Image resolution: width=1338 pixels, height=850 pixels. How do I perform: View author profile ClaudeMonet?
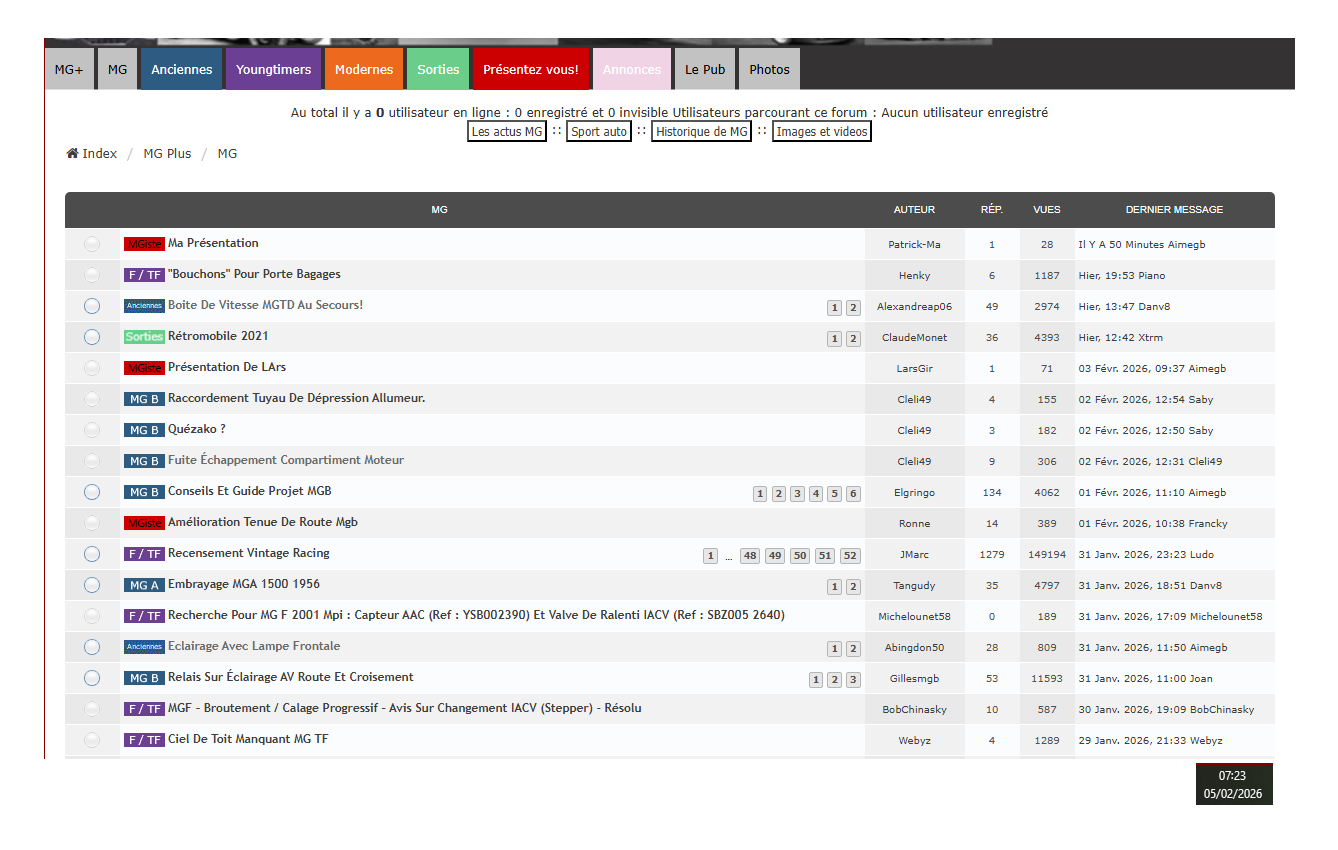[914, 338]
